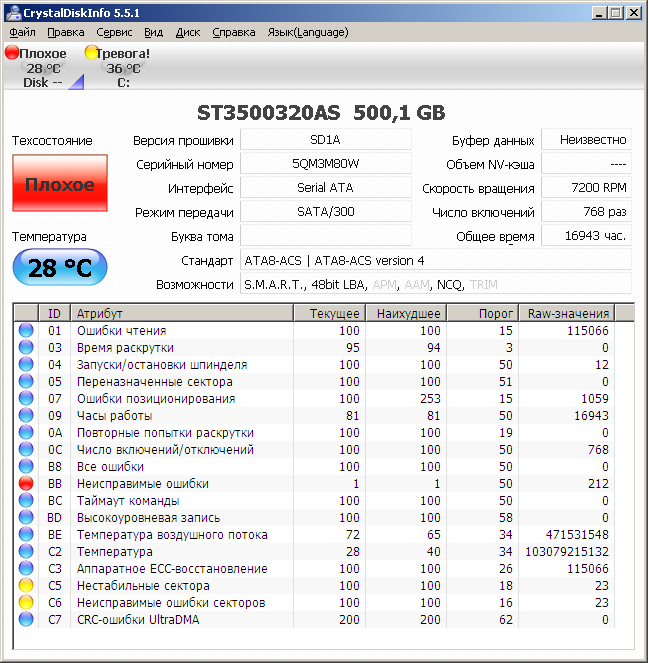Select the yellow Тревога! disk C: icon

pos(91,52)
